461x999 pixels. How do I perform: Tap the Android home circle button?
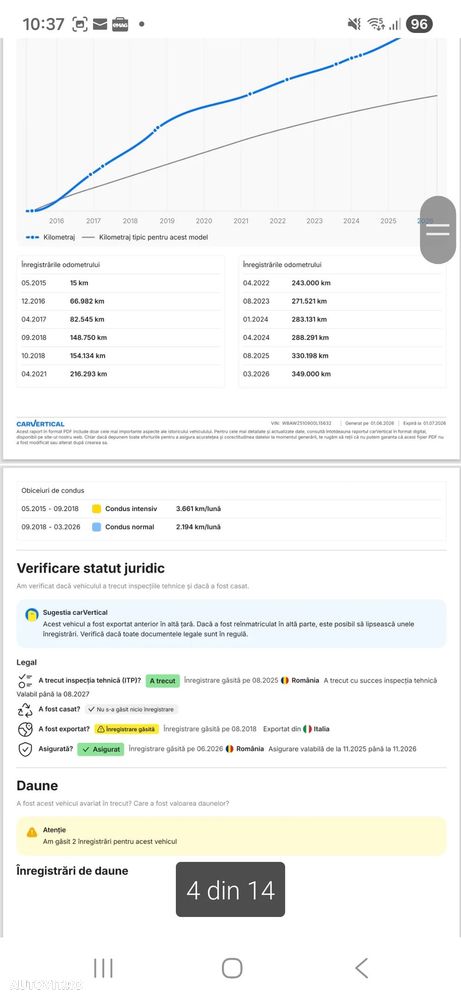(232, 968)
